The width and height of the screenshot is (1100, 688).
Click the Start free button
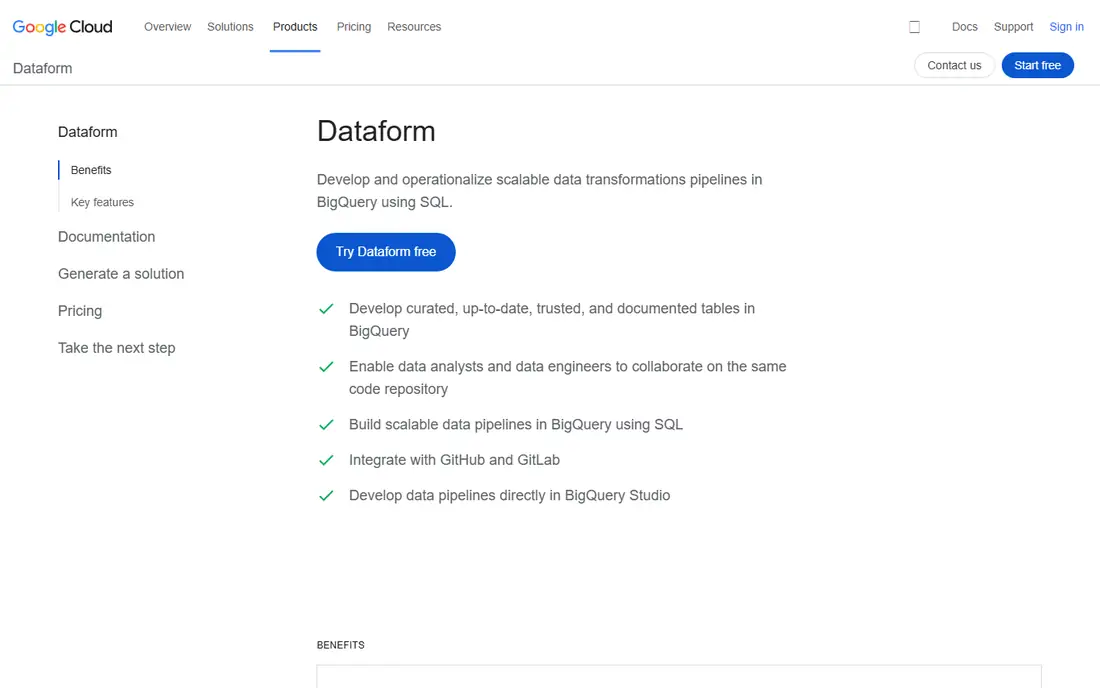(x=1038, y=65)
